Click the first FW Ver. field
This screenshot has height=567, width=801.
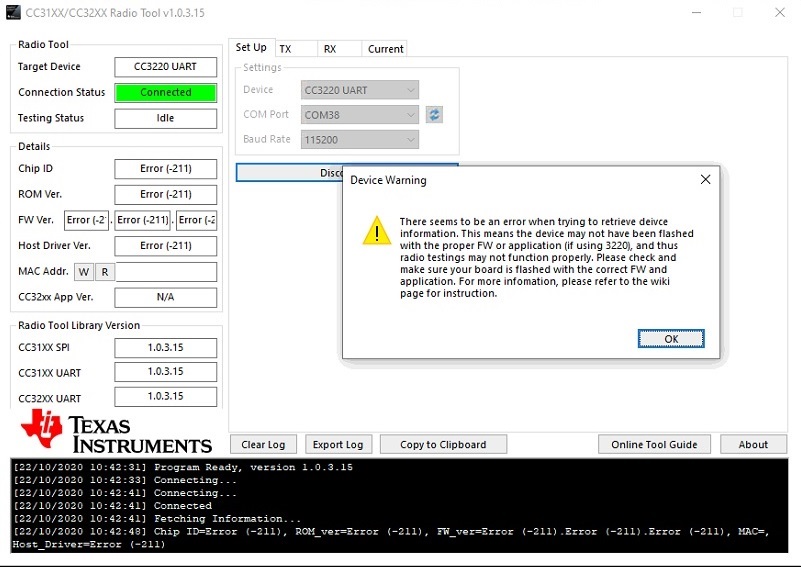pos(86,220)
